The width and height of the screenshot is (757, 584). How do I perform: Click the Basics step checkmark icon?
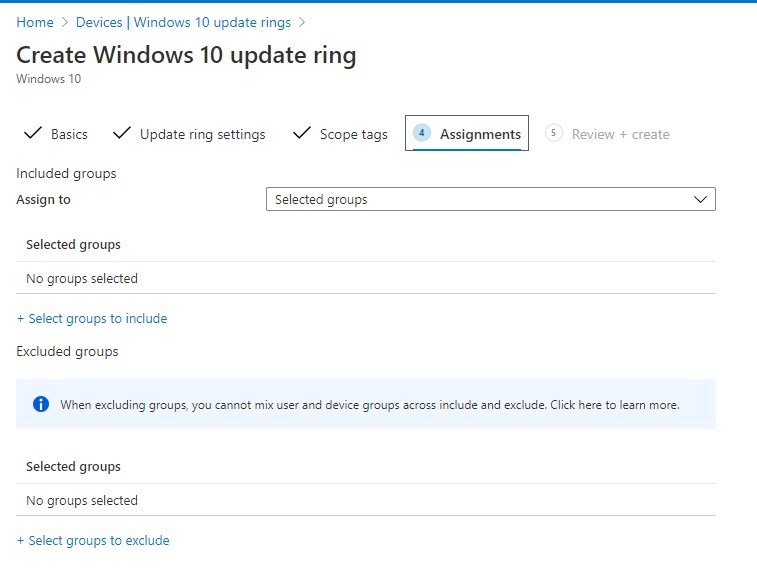pos(33,133)
